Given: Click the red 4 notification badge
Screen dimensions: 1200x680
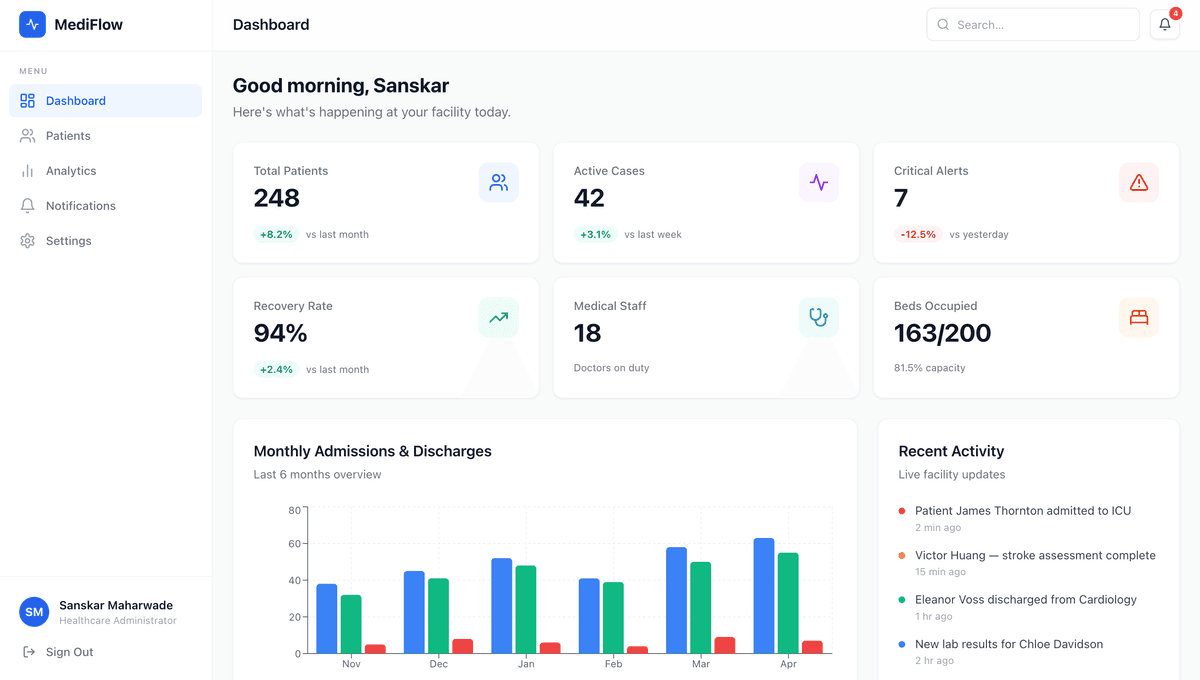Looking at the screenshot, I should (1175, 13).
